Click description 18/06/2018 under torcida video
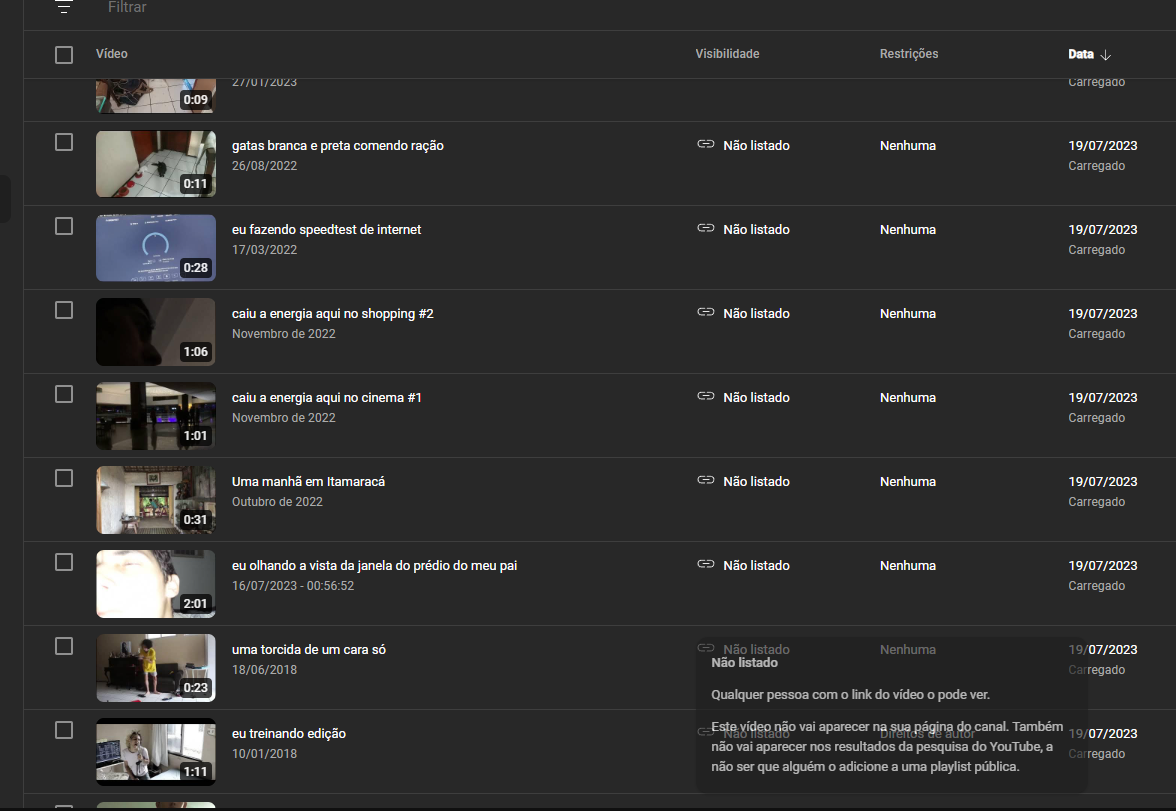1176x811 pixels. [x=264, y=670]
